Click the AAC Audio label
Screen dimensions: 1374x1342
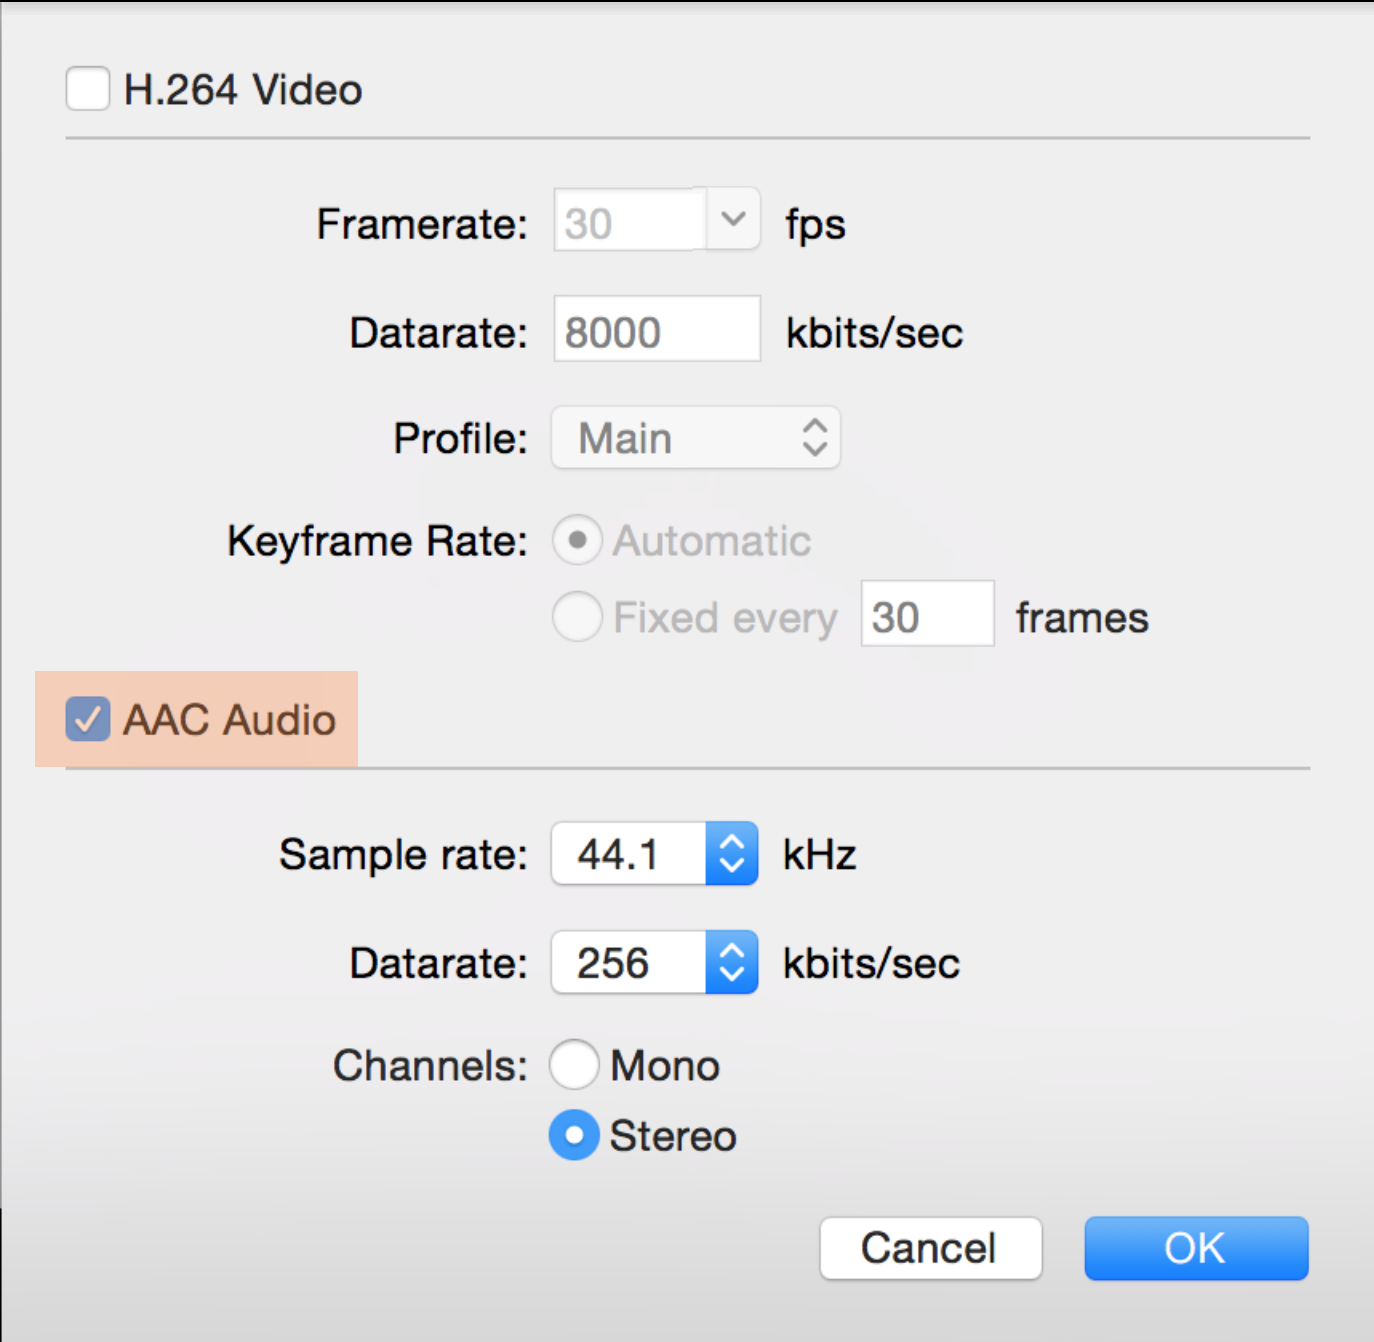[229, 720]
